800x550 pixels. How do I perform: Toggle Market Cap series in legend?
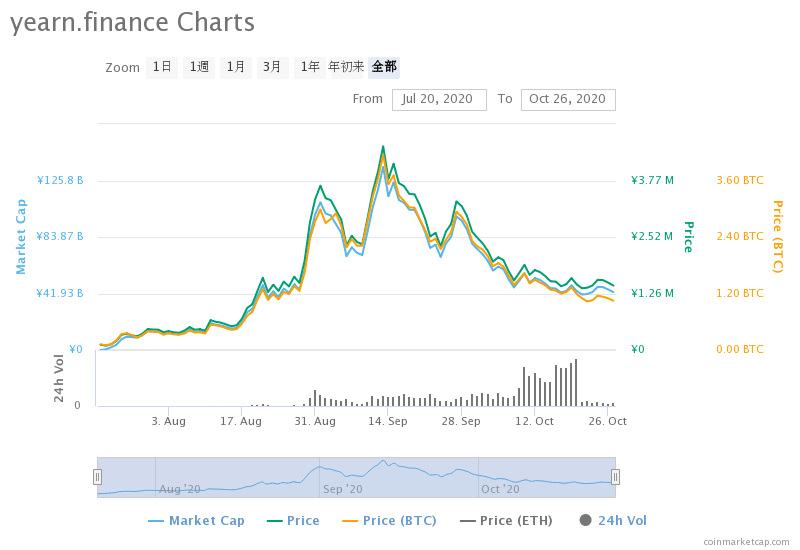point(196,521)
